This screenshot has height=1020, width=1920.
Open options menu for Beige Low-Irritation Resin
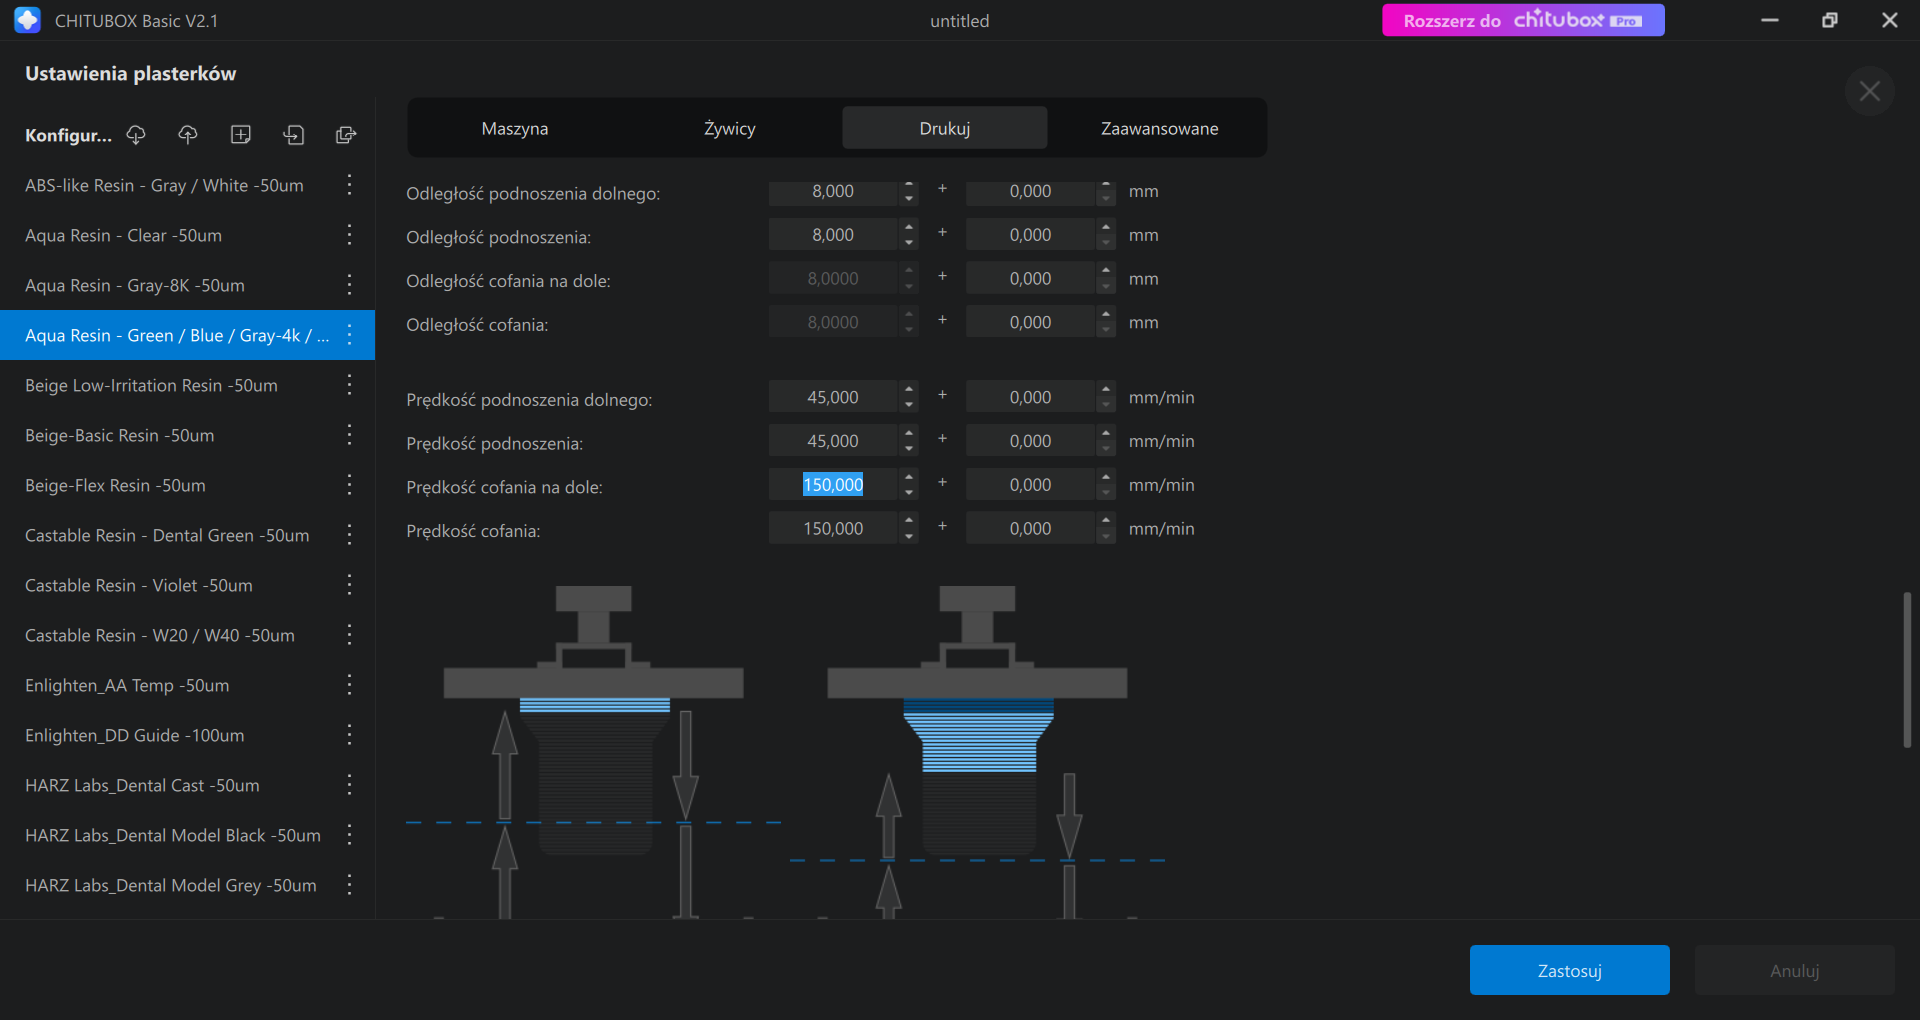[349, 385]
